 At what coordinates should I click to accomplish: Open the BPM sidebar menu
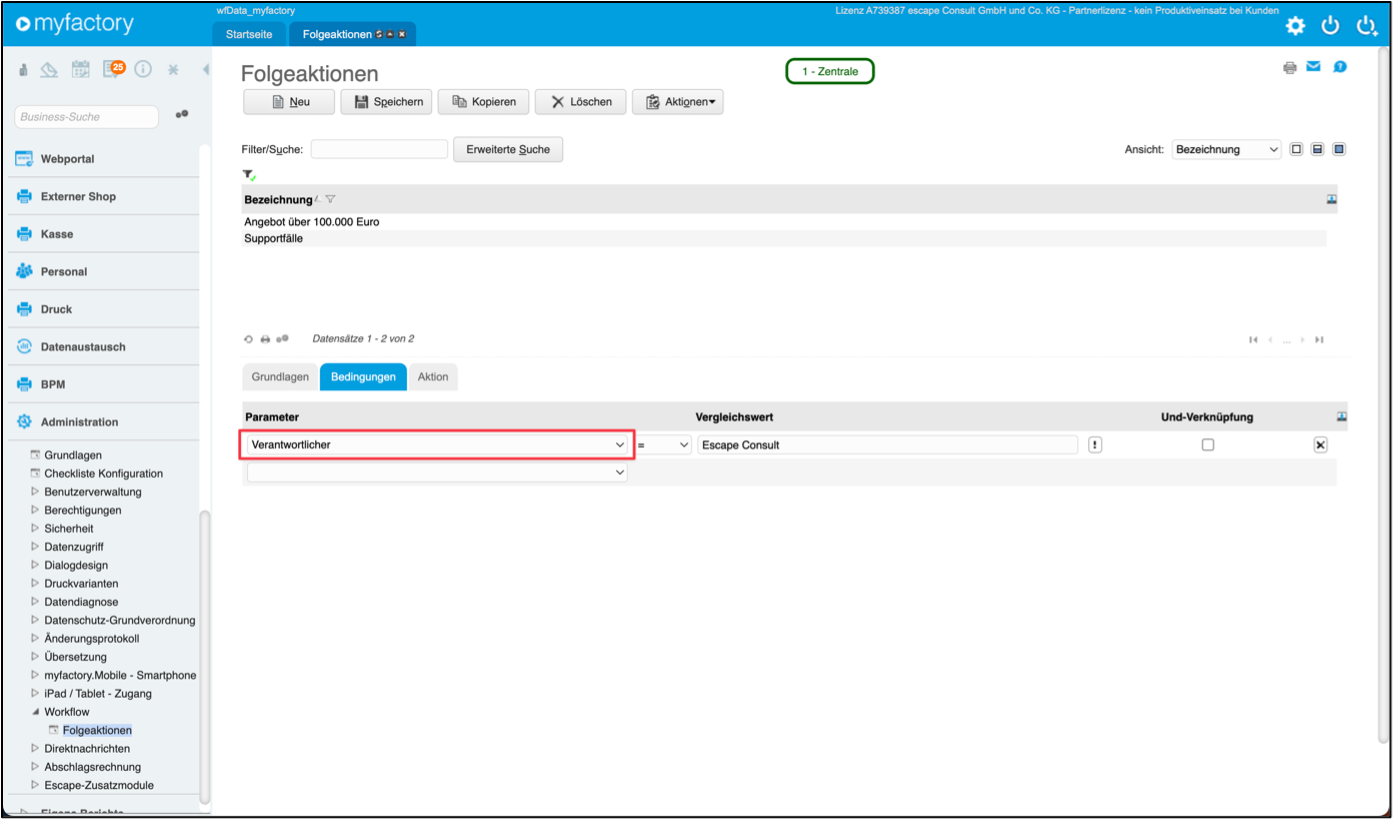click(53, 384)
